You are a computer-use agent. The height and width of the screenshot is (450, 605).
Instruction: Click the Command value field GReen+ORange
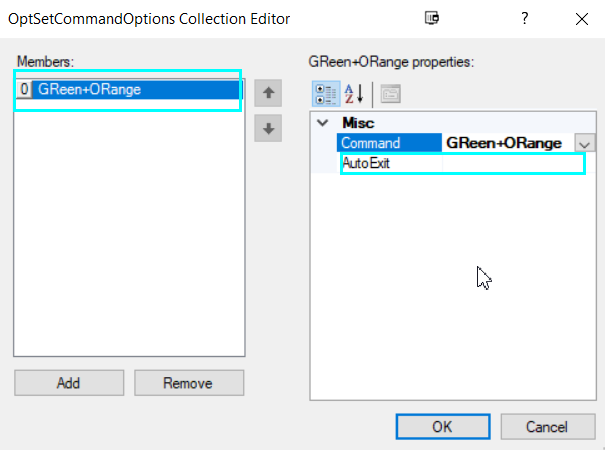click(x=507, y=143)
